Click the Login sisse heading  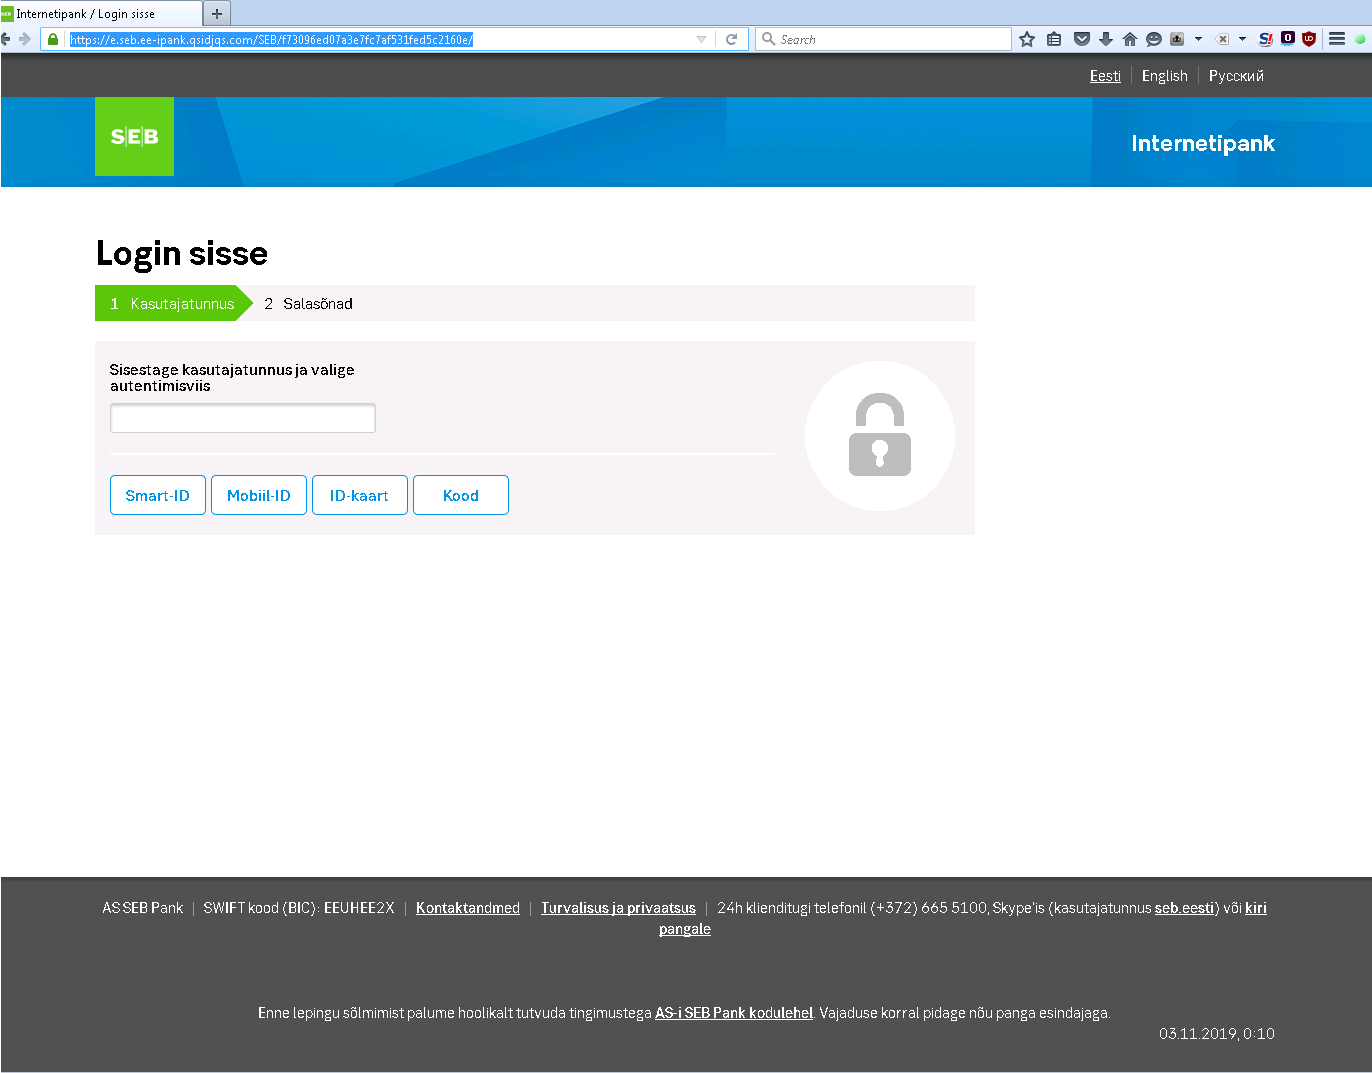click(182, 254)
